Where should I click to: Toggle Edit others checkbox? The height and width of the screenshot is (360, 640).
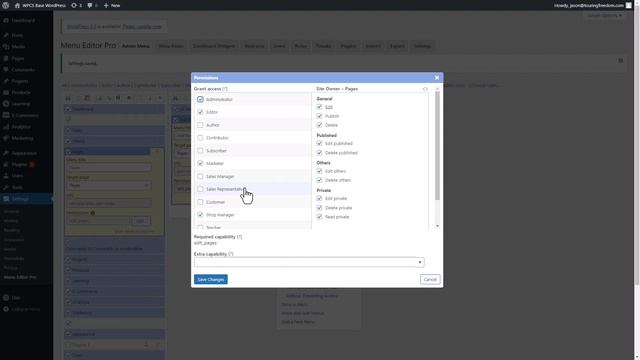(x=319, y=171)
